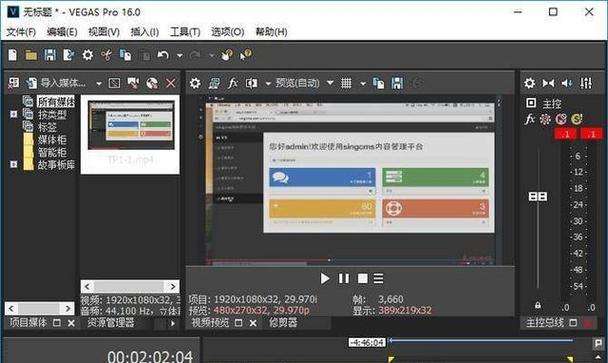Reset left red clip indicator
The height and width of the screenshot is (363, 608).
(x=566, y=134)
